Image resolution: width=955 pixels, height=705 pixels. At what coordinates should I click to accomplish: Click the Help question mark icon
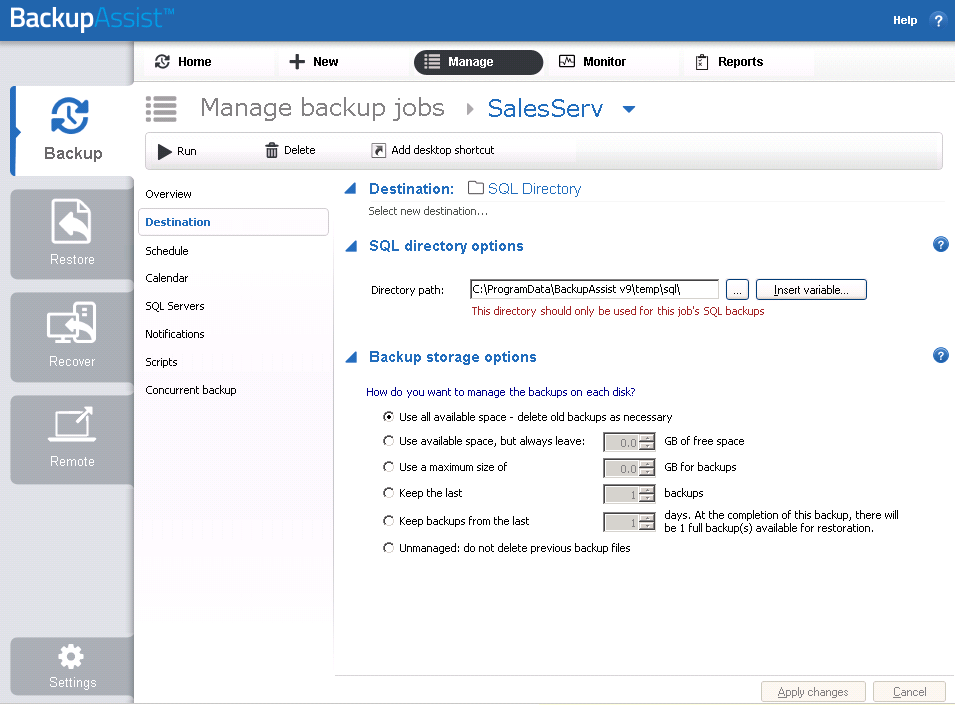coord(938,20)
